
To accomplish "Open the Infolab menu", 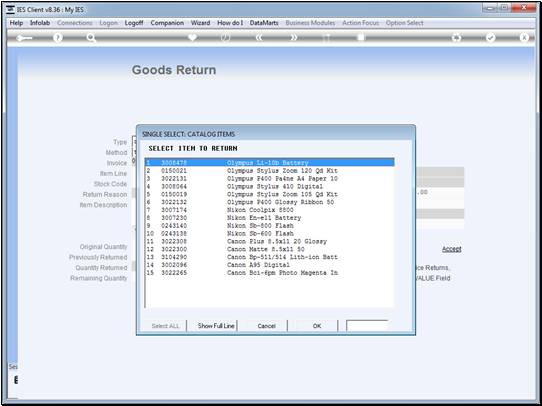I will (40, 23).
